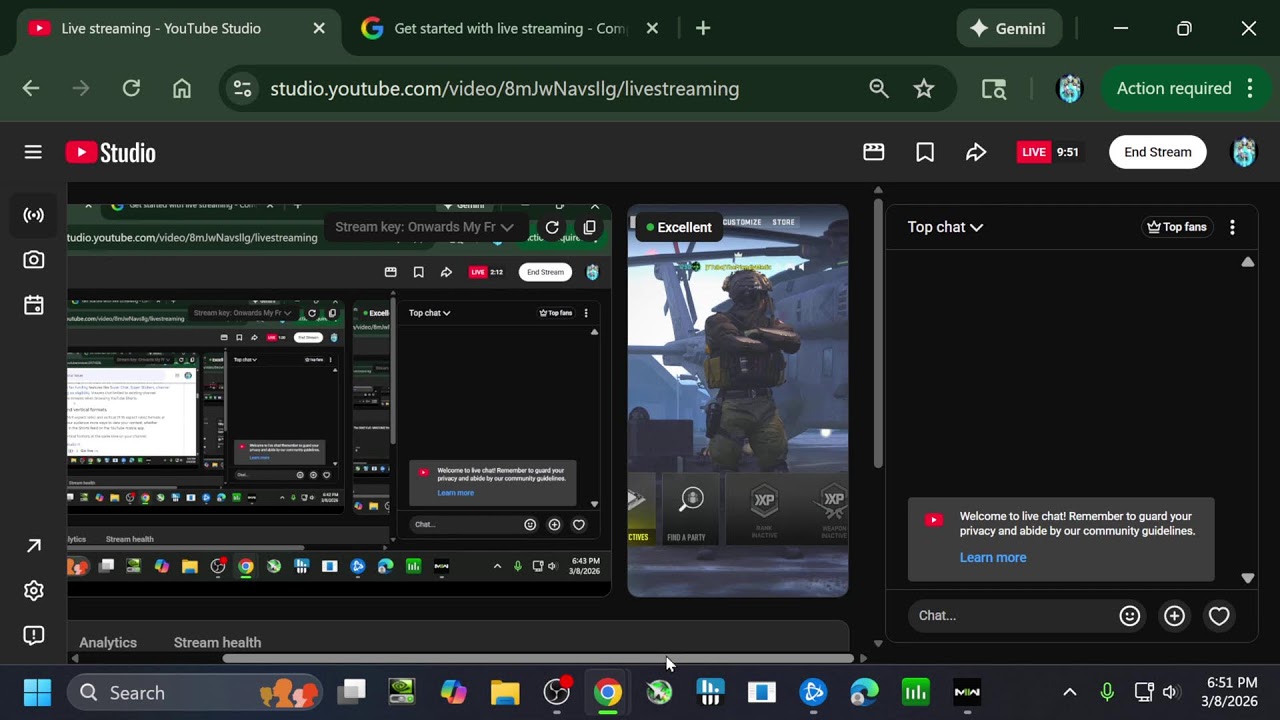This screenshot has height=720, width=1280.
Task: Open Action required menu dots
Action: point(1250,89)
